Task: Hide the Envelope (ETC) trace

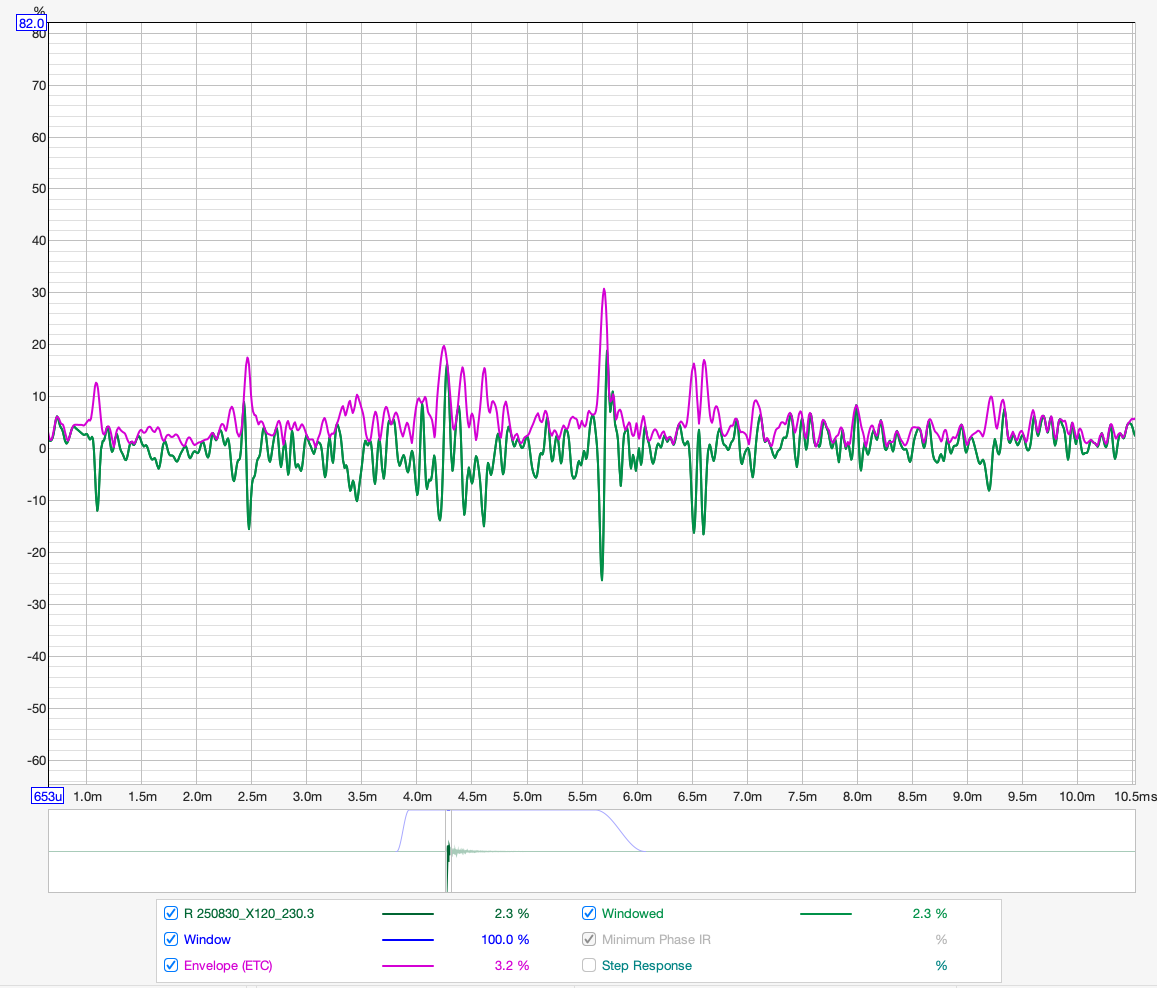Action: tap(171, 965)
